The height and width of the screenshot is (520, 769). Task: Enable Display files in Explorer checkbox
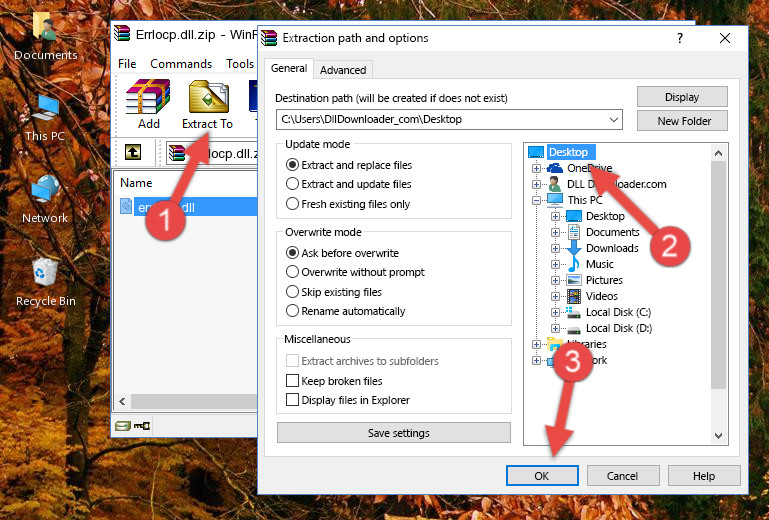pos(292,400)
